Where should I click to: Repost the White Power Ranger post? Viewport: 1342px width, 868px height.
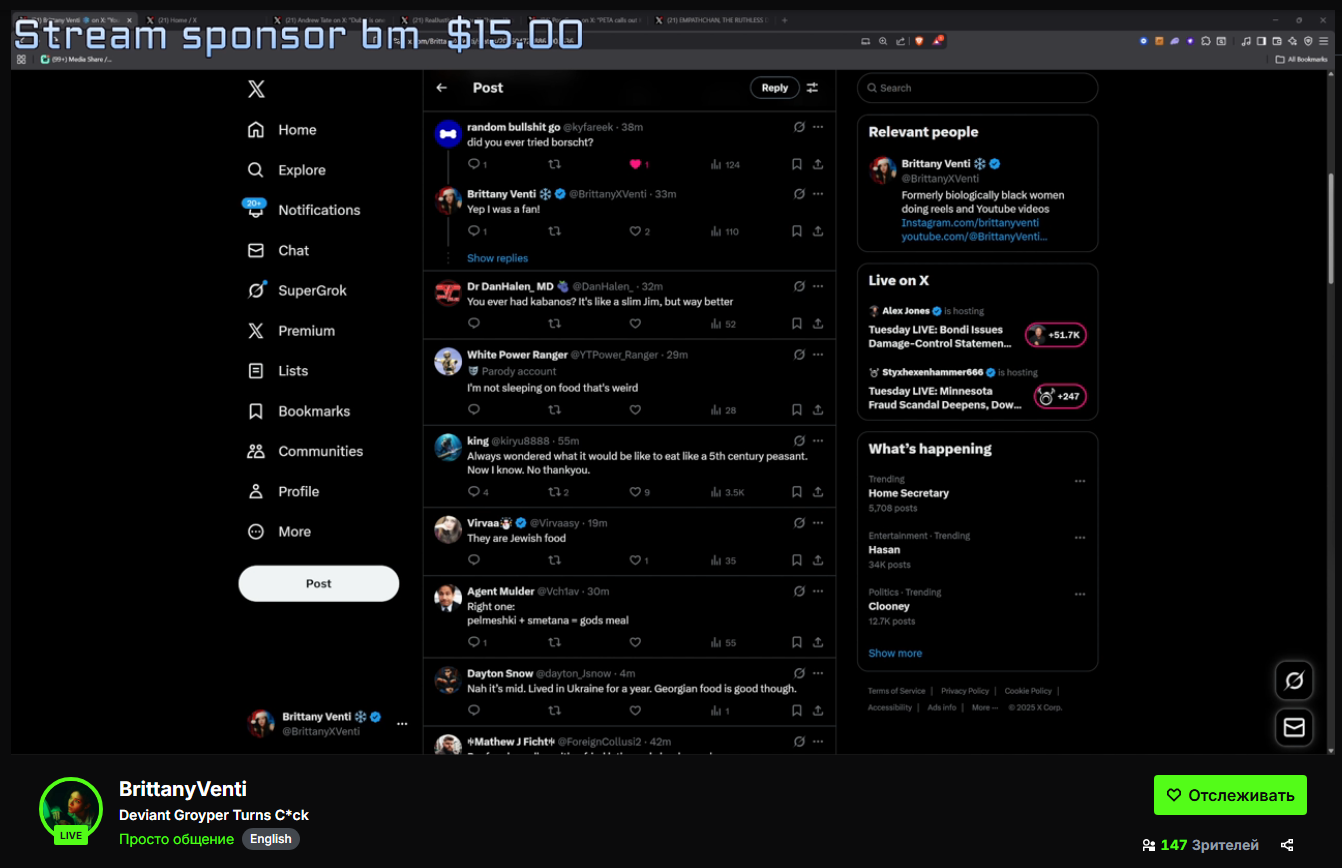[x=555, y=410]
